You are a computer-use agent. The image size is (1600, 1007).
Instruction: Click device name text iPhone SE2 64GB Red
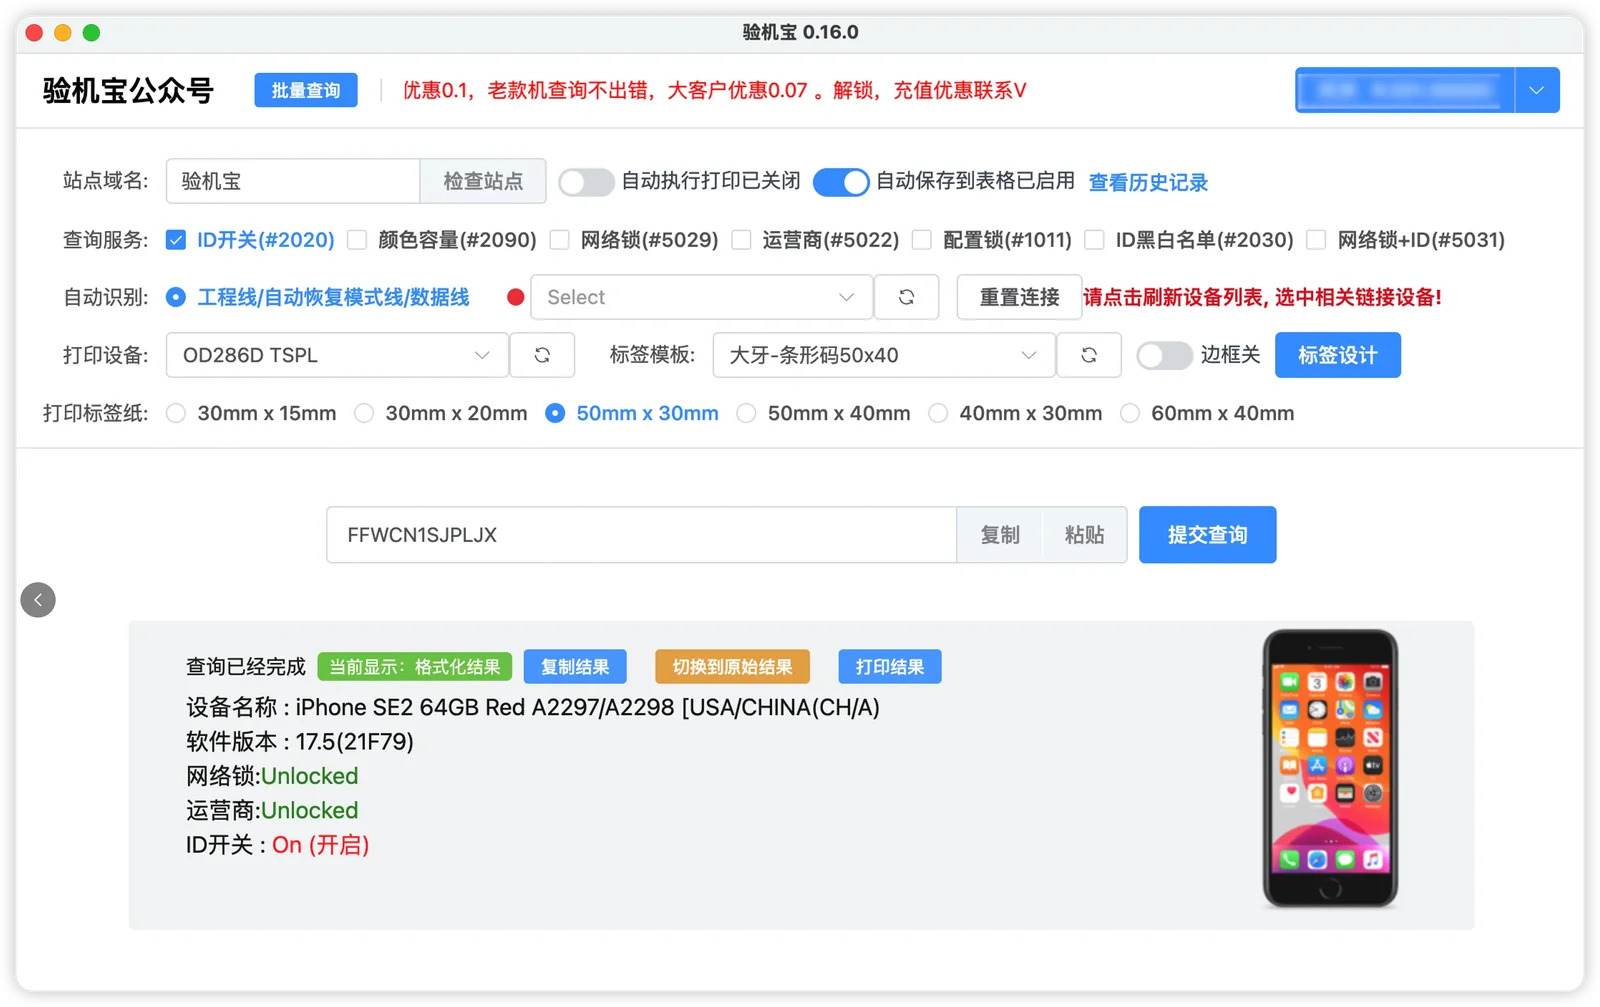pyautogui.click(x=533, y=707)
